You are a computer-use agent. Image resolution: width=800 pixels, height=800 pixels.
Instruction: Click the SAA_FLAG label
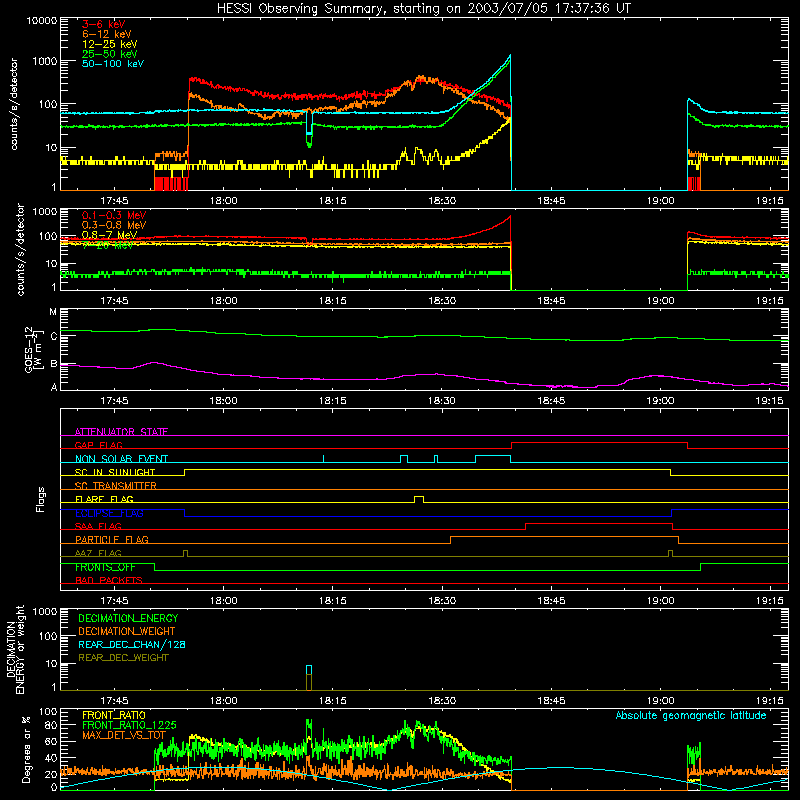pos(98,526)
